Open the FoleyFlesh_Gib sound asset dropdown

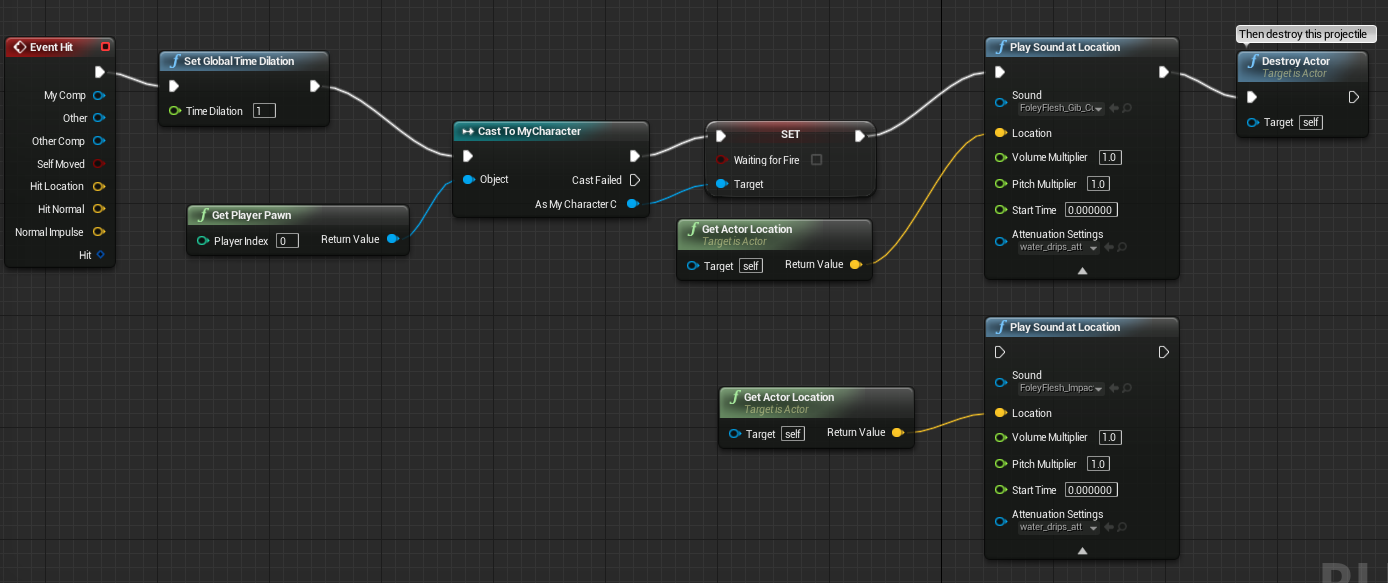coord(1060,107)
